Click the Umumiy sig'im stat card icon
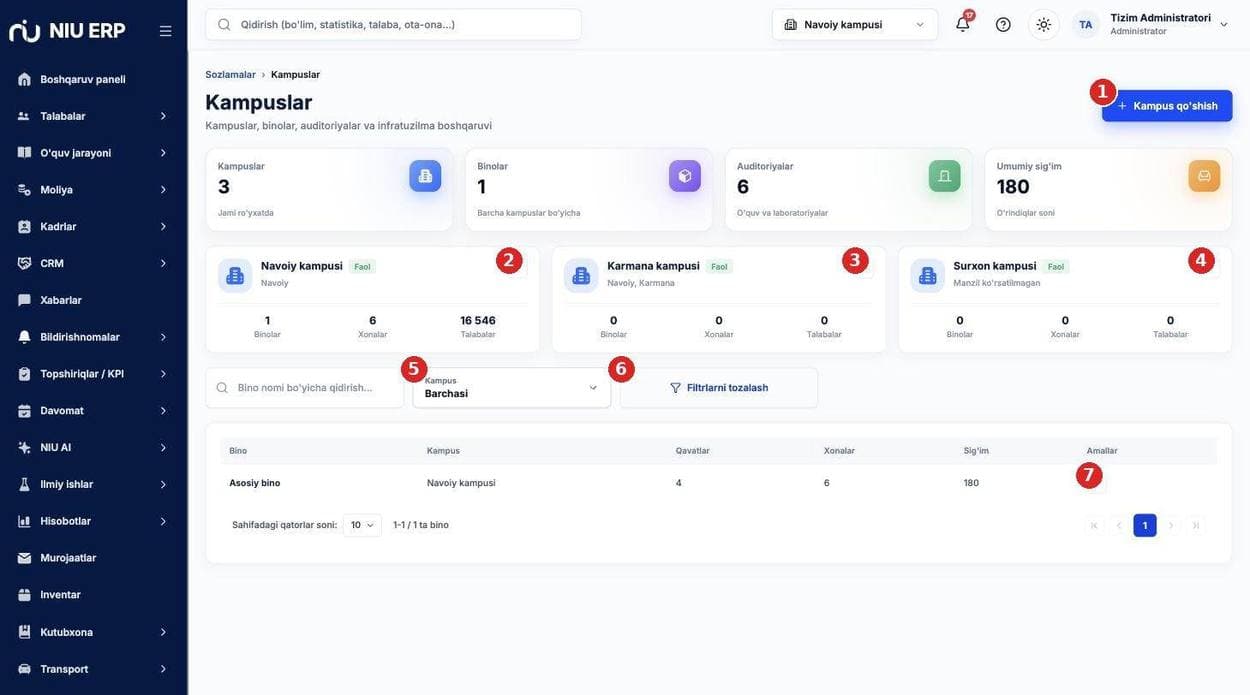Viewport: 1250px width, 695px height. pos(1204,176)
